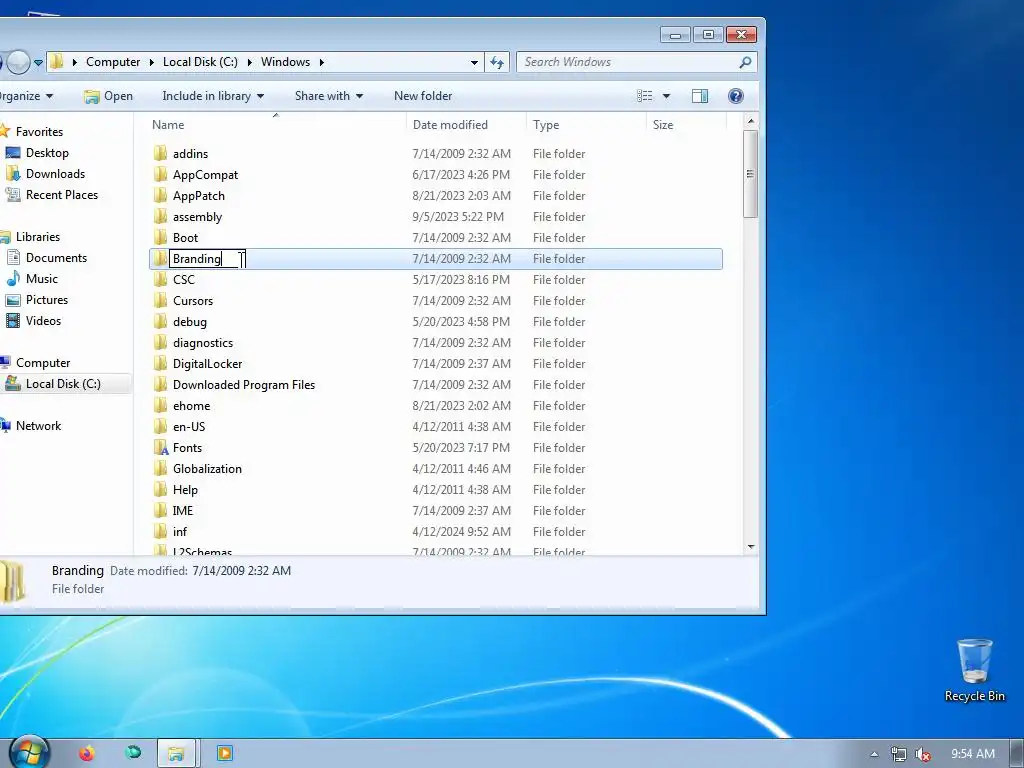
Task: Click the Pictures library icon
Action: coord(12,300)
